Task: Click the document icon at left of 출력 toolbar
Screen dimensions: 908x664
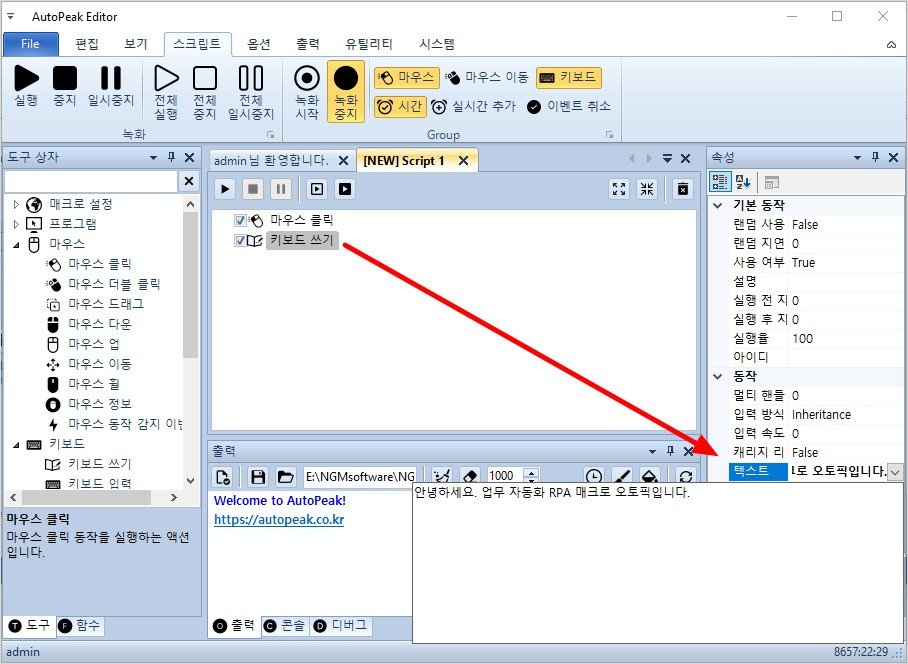Action: (222, 477)
